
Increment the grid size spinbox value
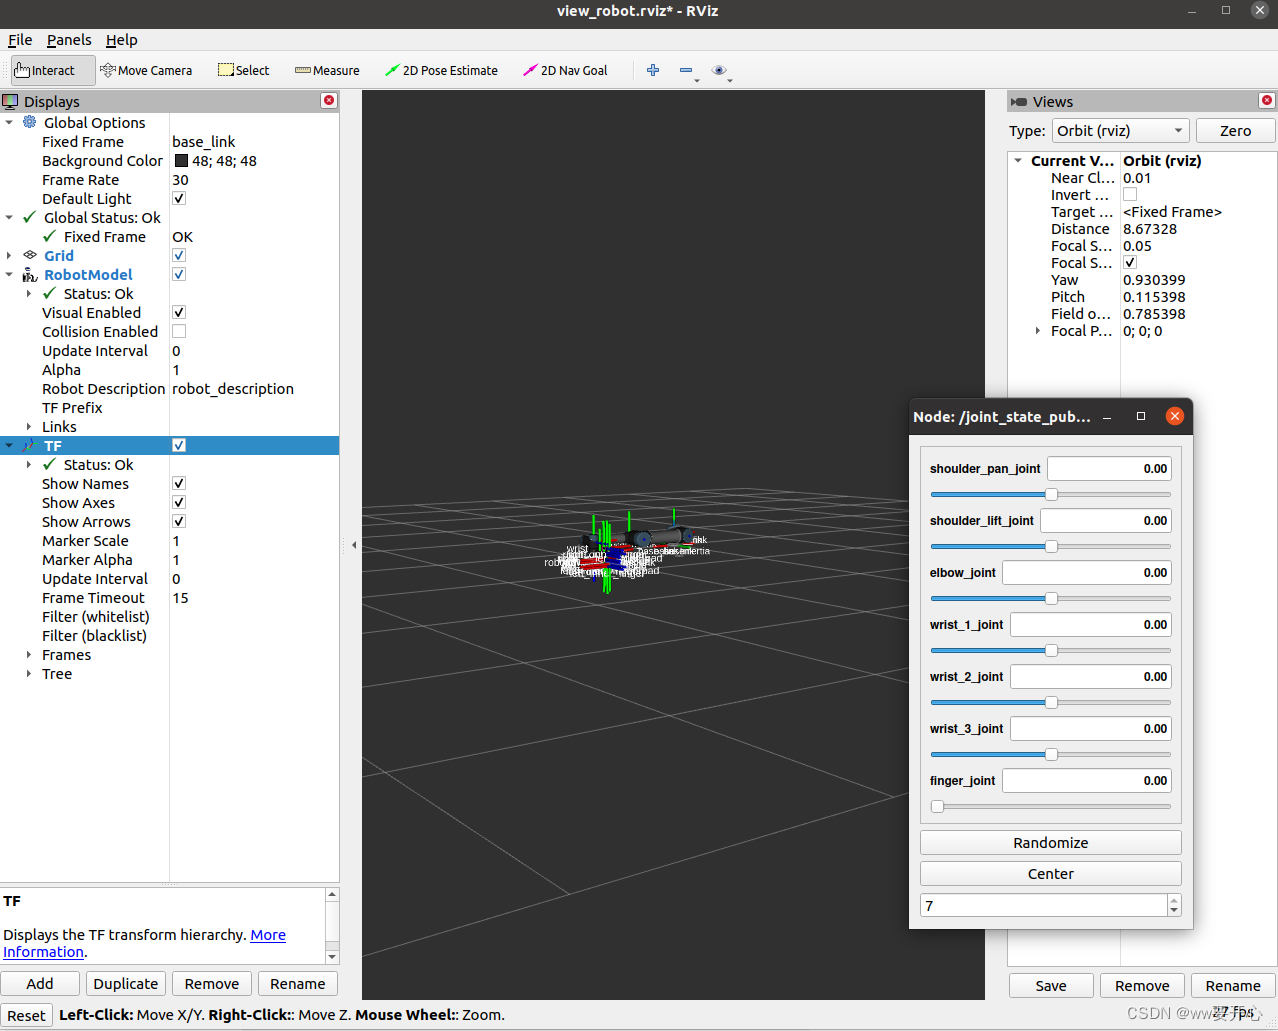click(1174, 899)
